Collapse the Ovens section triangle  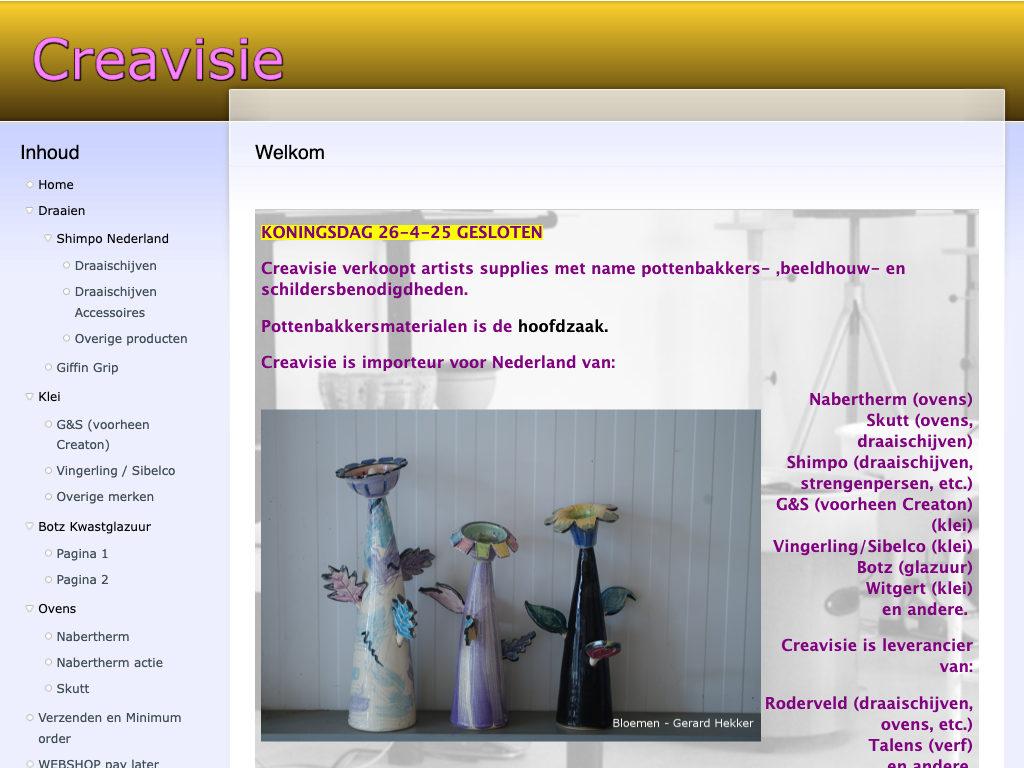[30, 609]
